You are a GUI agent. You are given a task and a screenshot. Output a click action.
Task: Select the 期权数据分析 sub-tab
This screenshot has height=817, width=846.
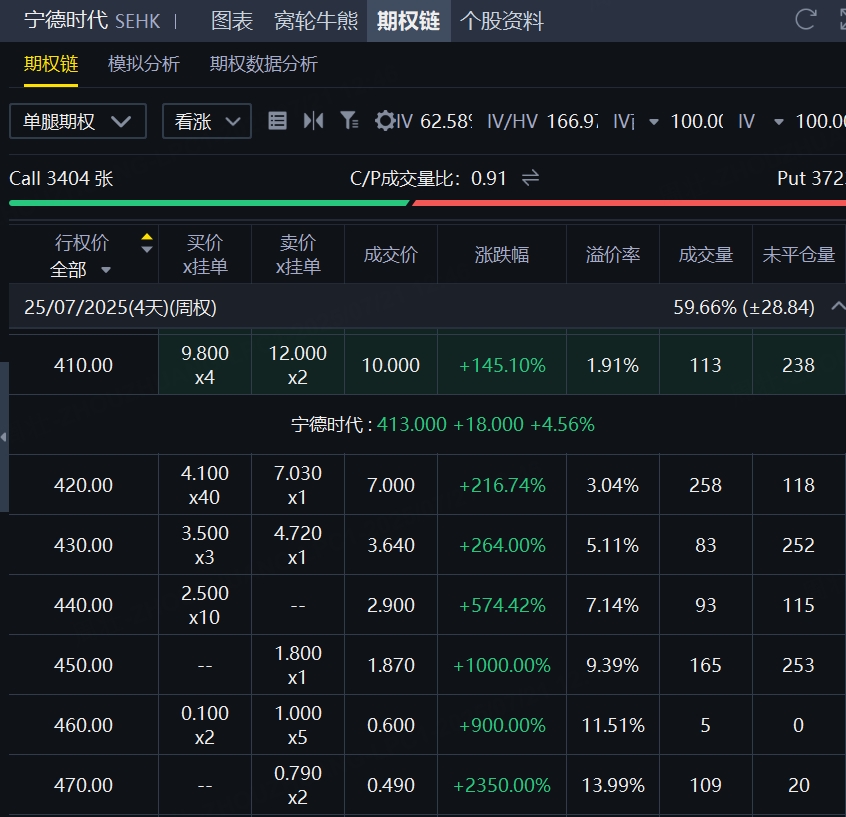(x=264, y=64)
